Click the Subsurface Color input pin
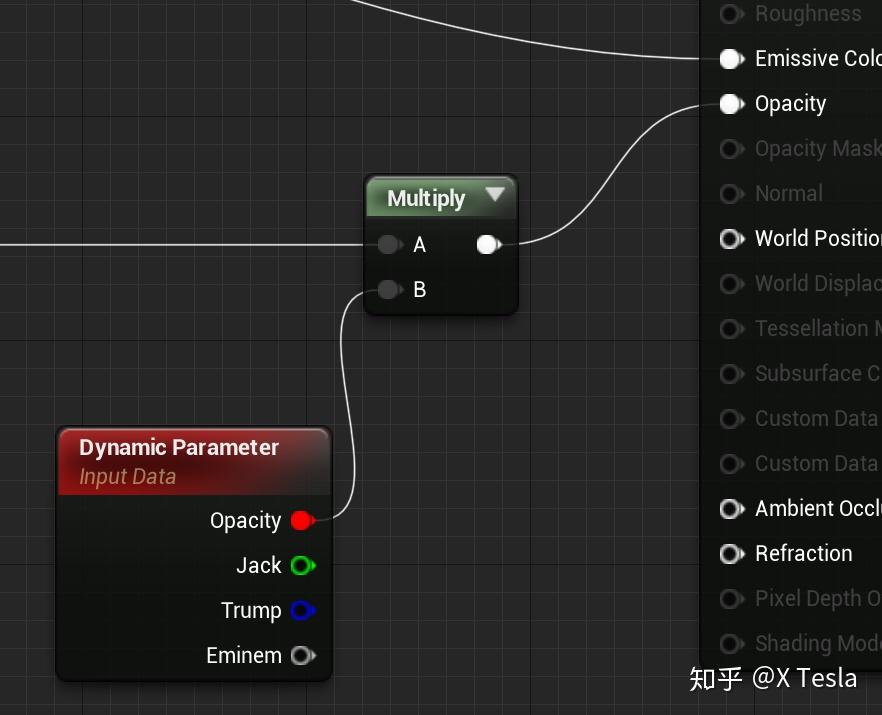Screen dimensions: 882x715 point(731,374)
